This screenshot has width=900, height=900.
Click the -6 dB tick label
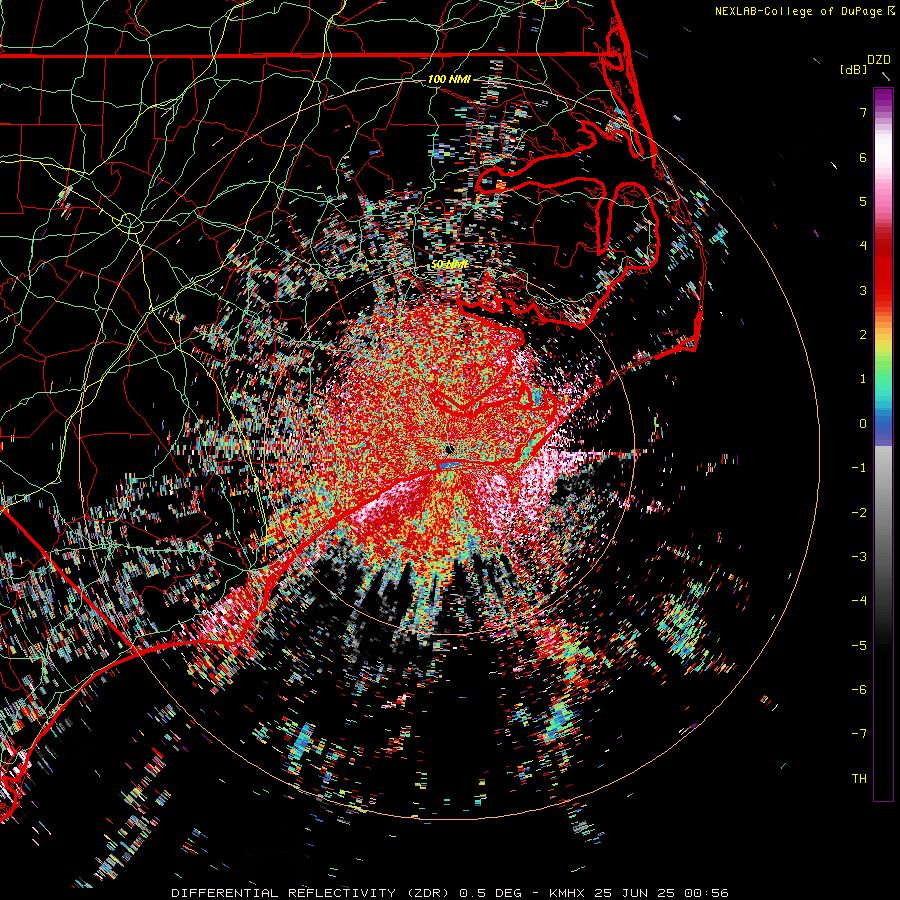[x=859, y=690]
